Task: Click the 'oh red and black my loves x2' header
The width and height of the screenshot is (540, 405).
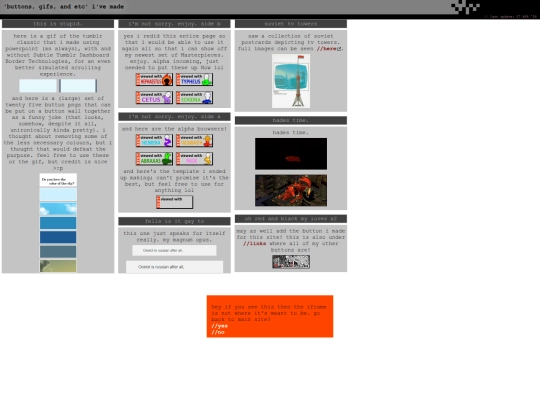Action: 291,219
